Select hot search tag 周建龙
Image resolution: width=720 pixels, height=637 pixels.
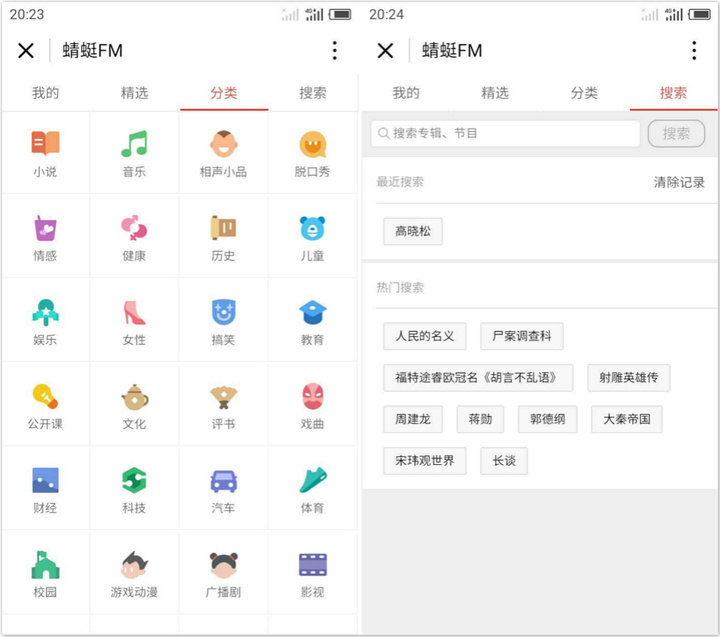413,419
